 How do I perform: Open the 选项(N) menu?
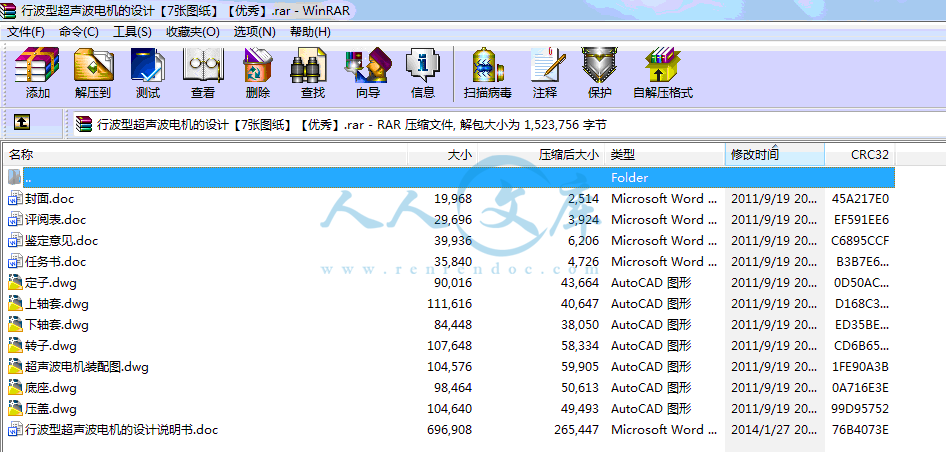[x=255, y=31]
